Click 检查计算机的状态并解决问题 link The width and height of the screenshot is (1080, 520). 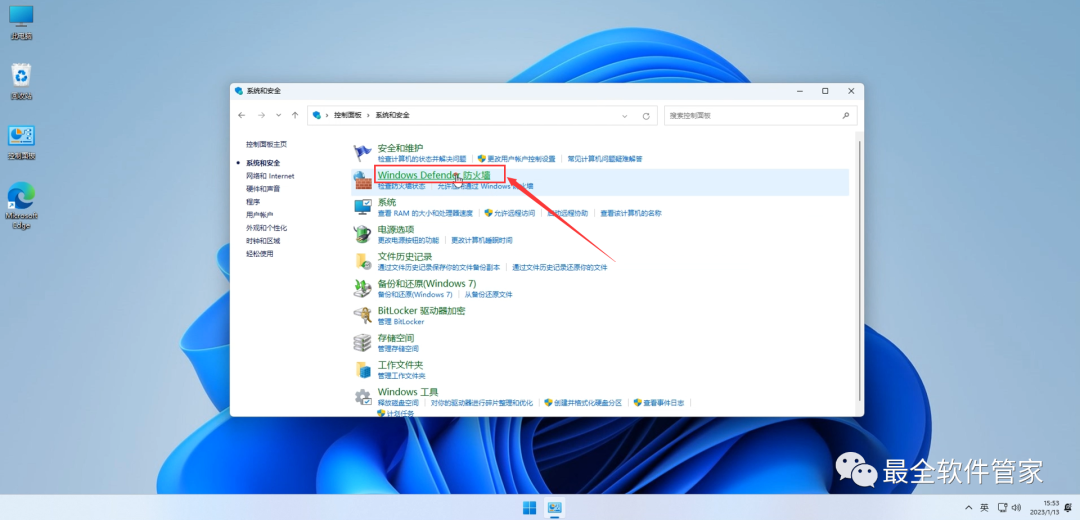[422, 159]
